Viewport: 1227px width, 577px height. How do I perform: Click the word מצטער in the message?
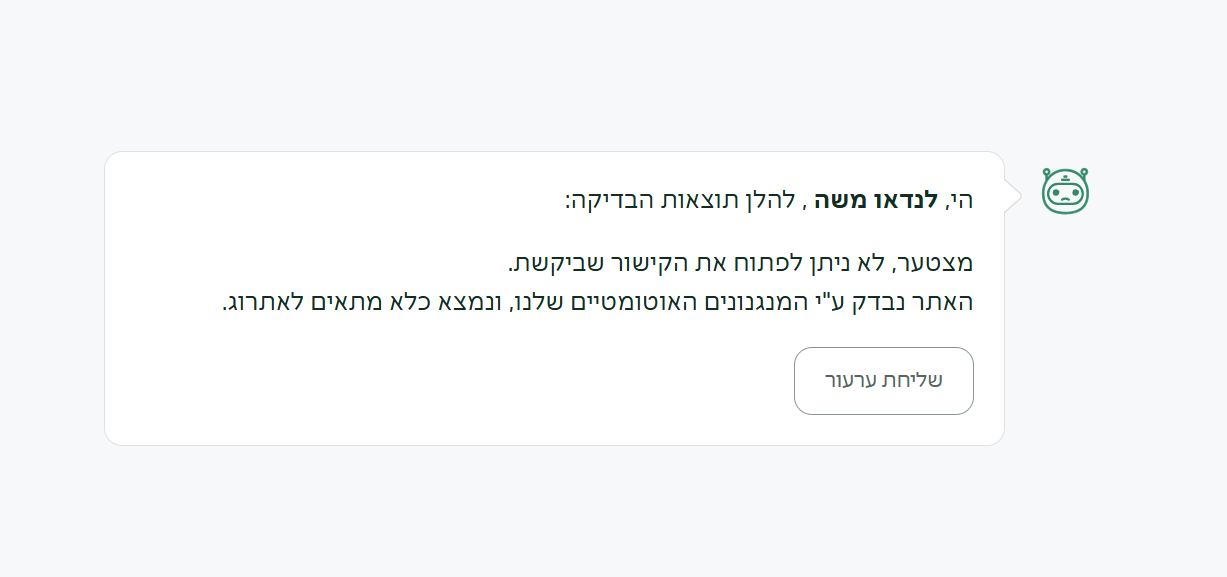tap(935, 263)
